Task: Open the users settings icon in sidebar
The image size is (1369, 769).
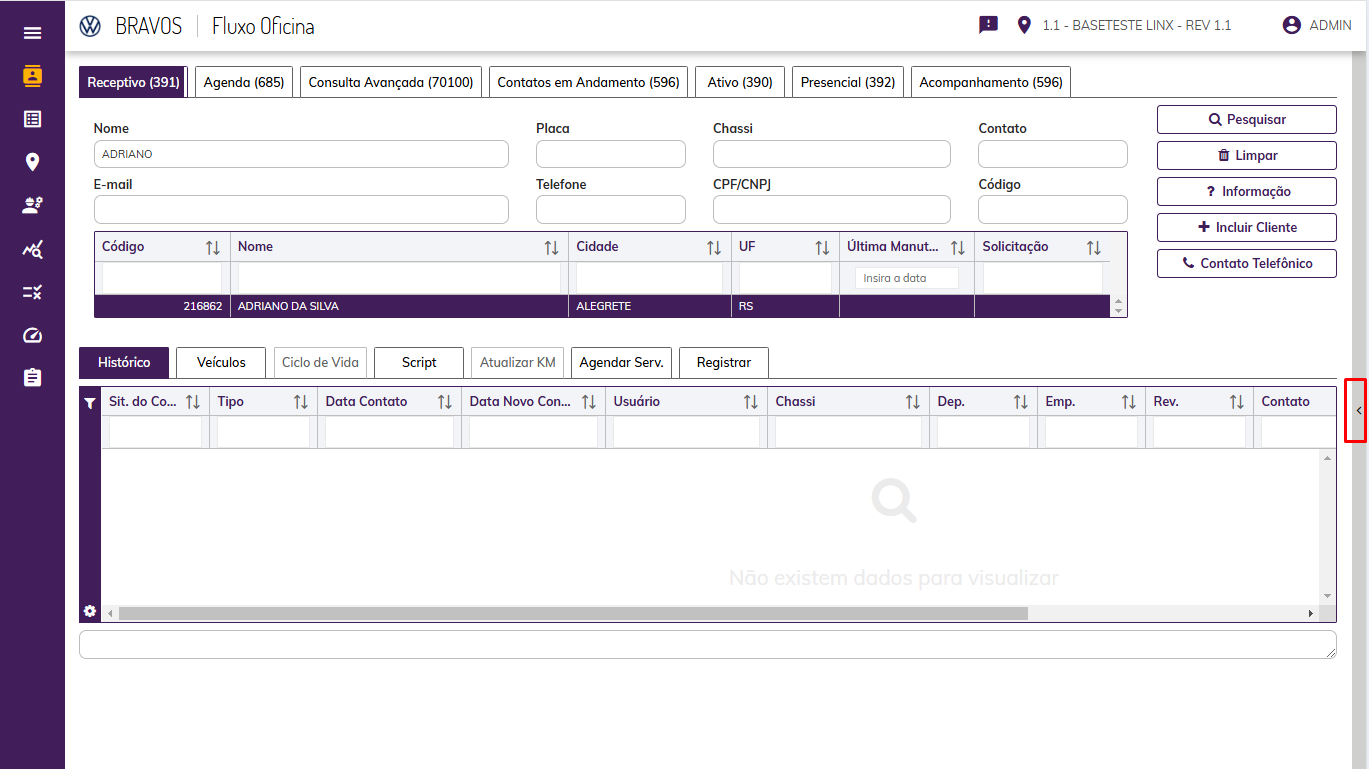Action: [32, 205]
